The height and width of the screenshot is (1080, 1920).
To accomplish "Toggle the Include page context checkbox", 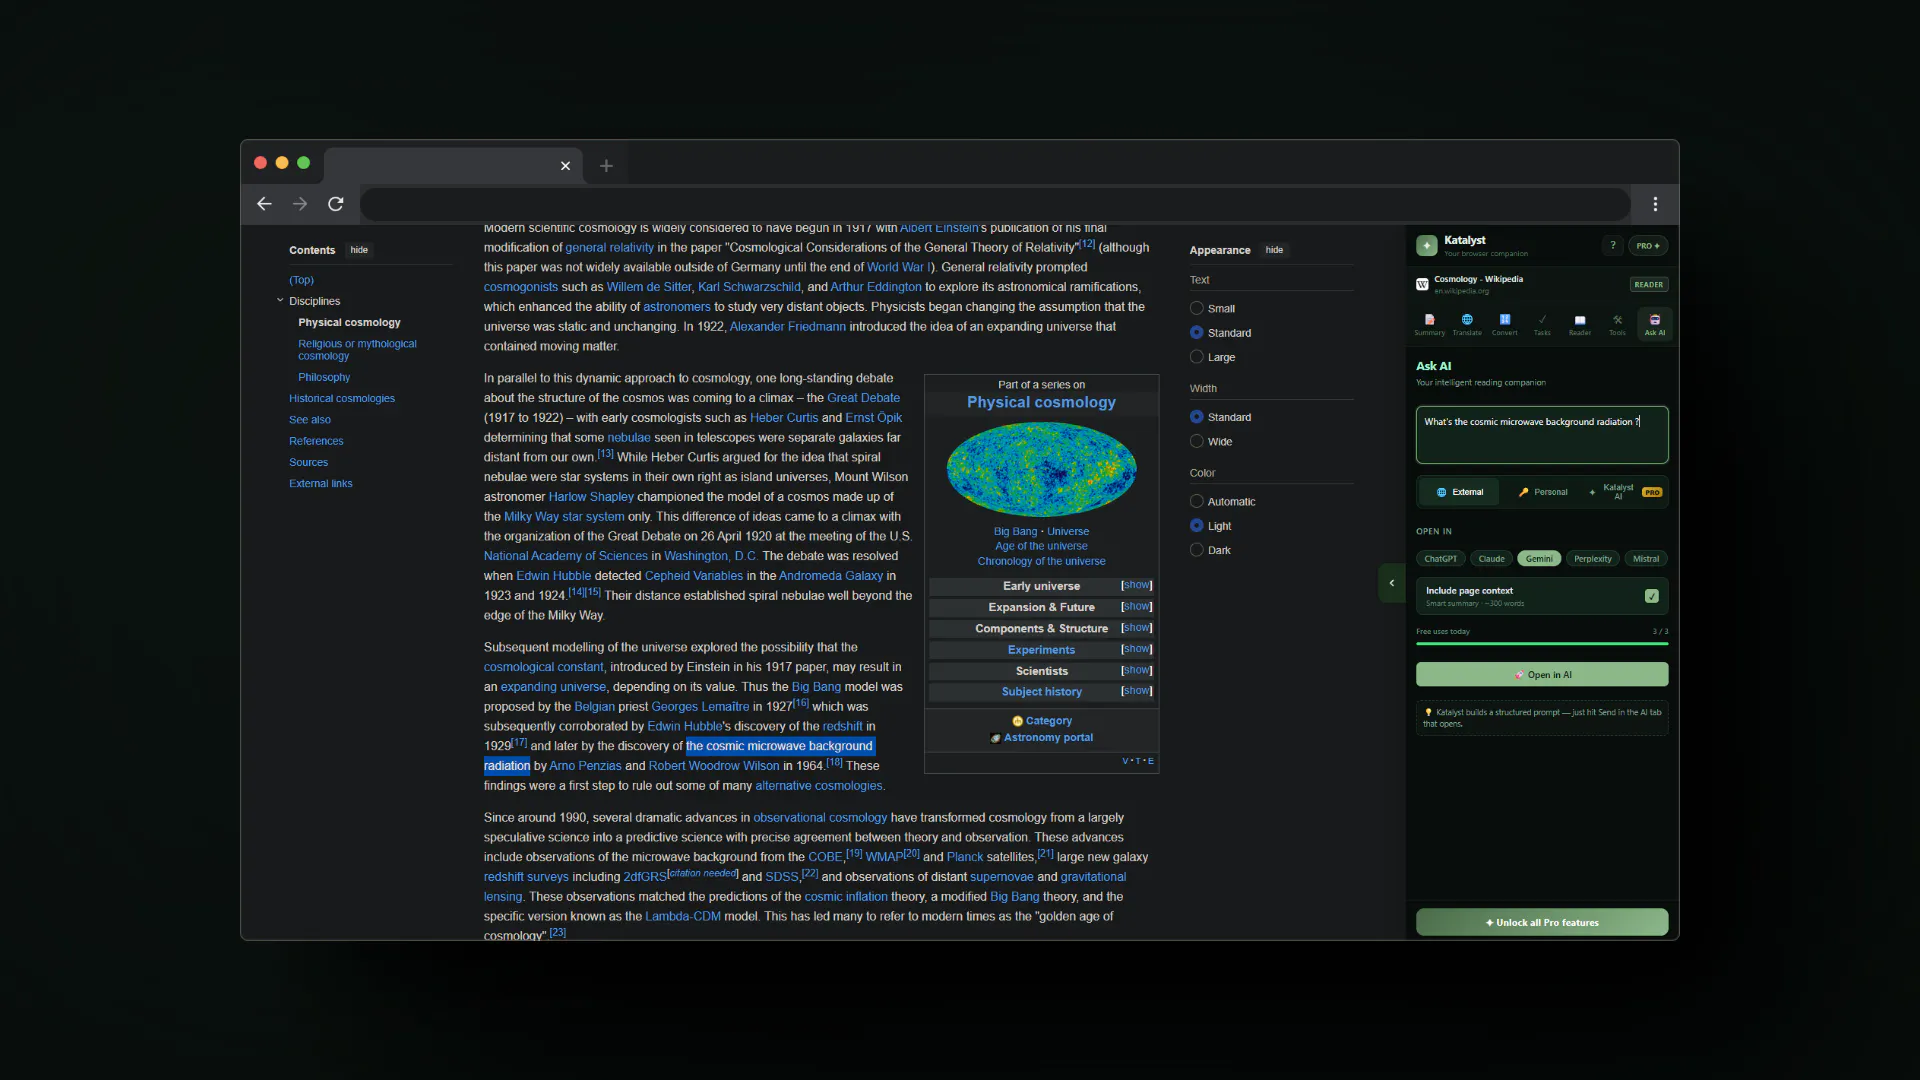I will point(1652,596).
